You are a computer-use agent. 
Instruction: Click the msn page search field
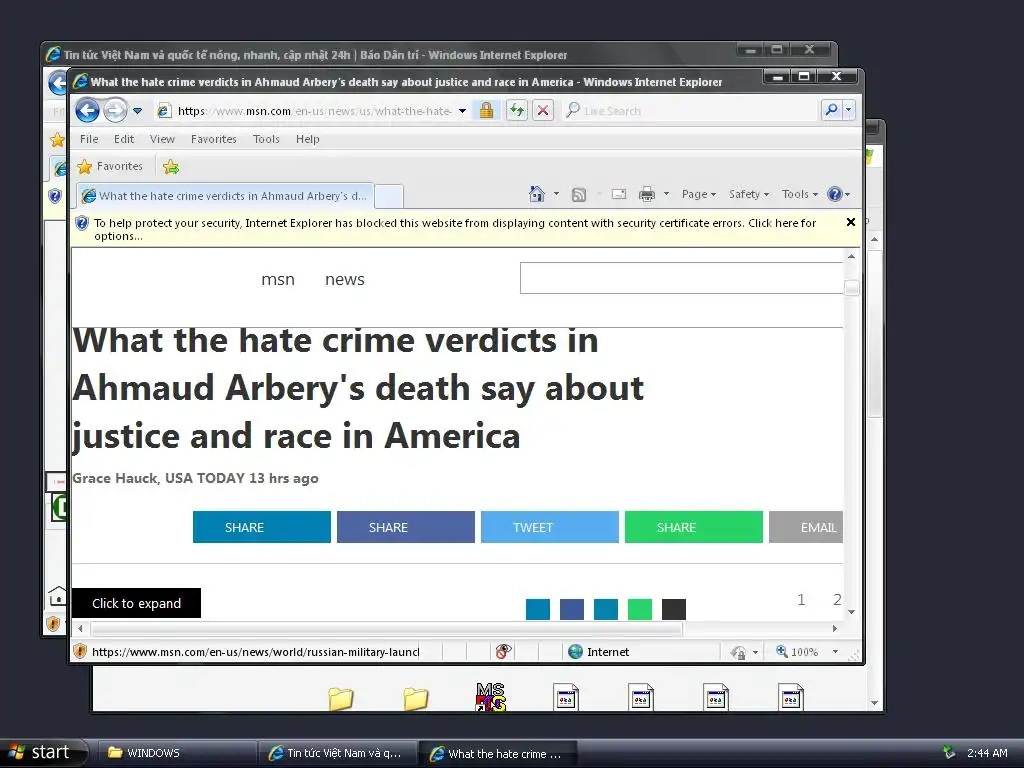click(681, 278)
